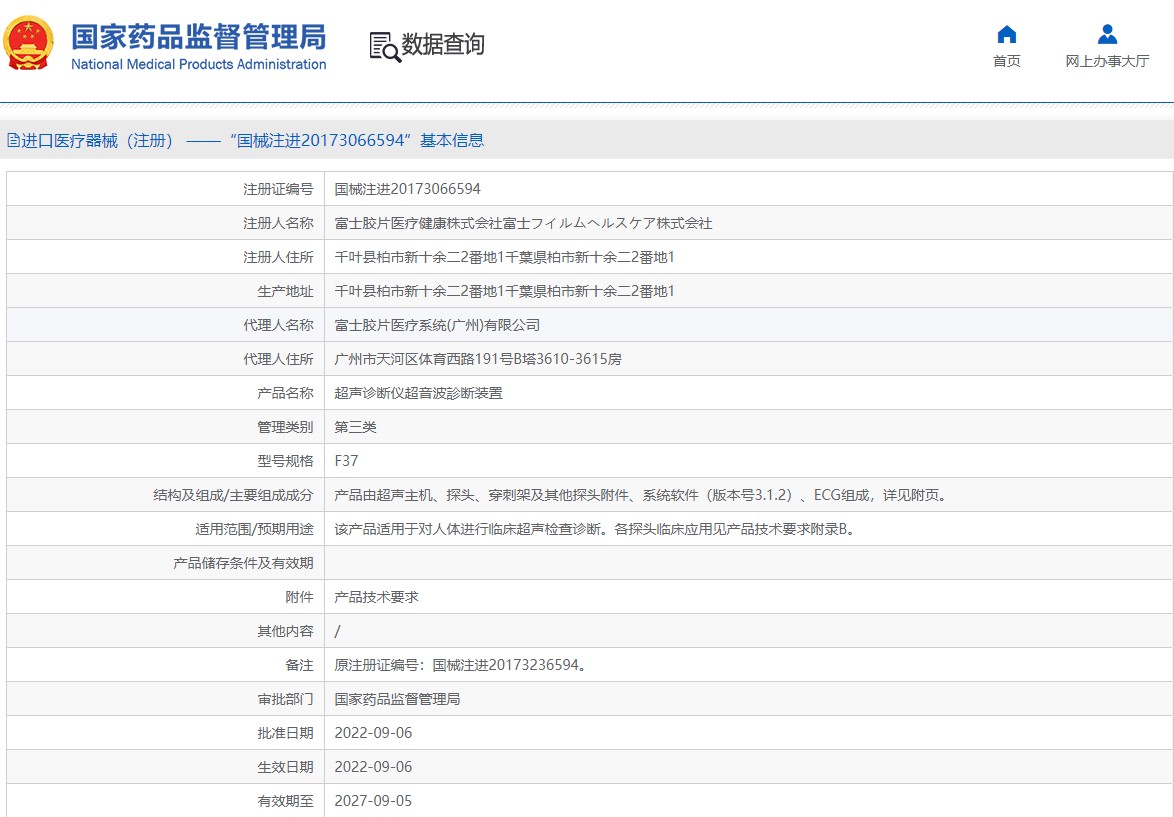Select the slash value in 其他内容 row
Viewport: 1174px width, 817px height.
click(x=337, y=631)
